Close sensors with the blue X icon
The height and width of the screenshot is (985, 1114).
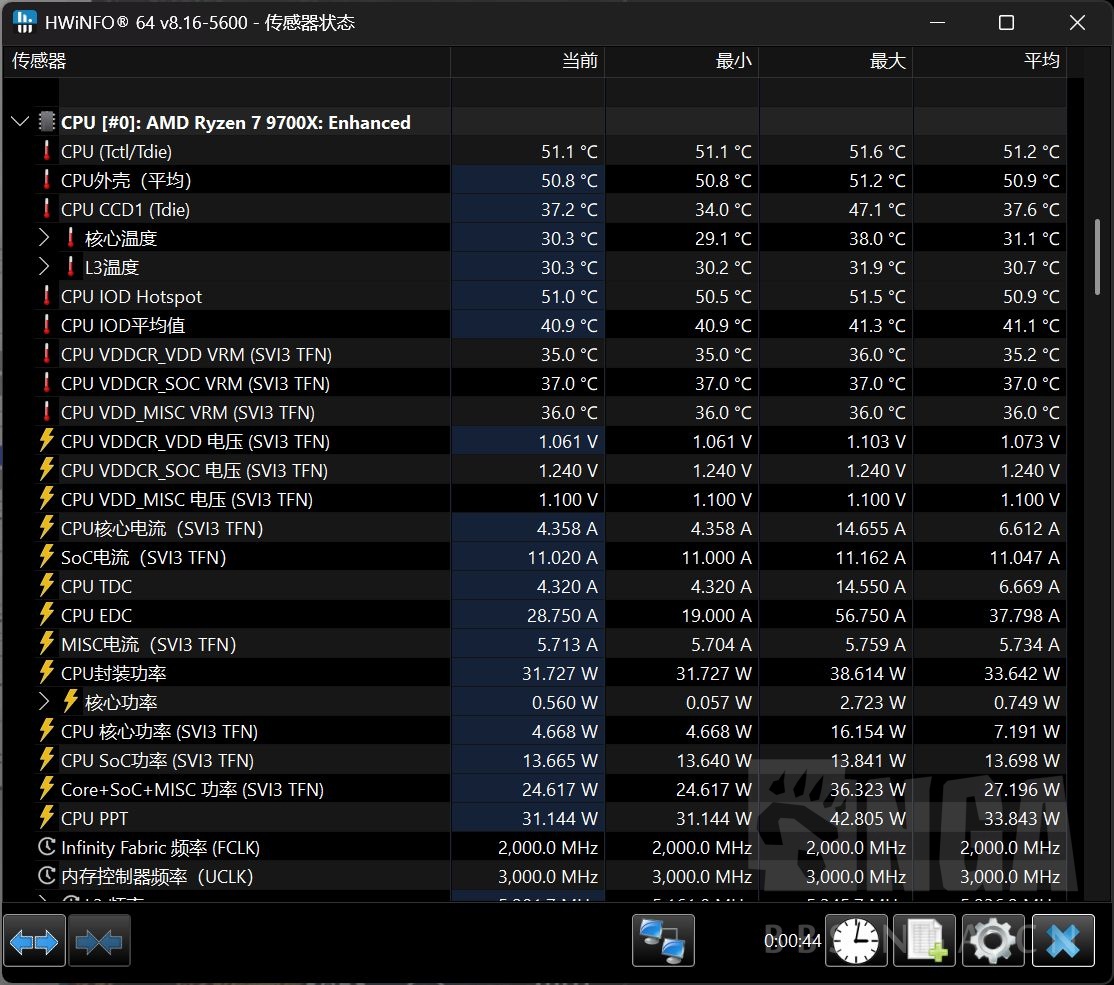(x=1063, y=942)
